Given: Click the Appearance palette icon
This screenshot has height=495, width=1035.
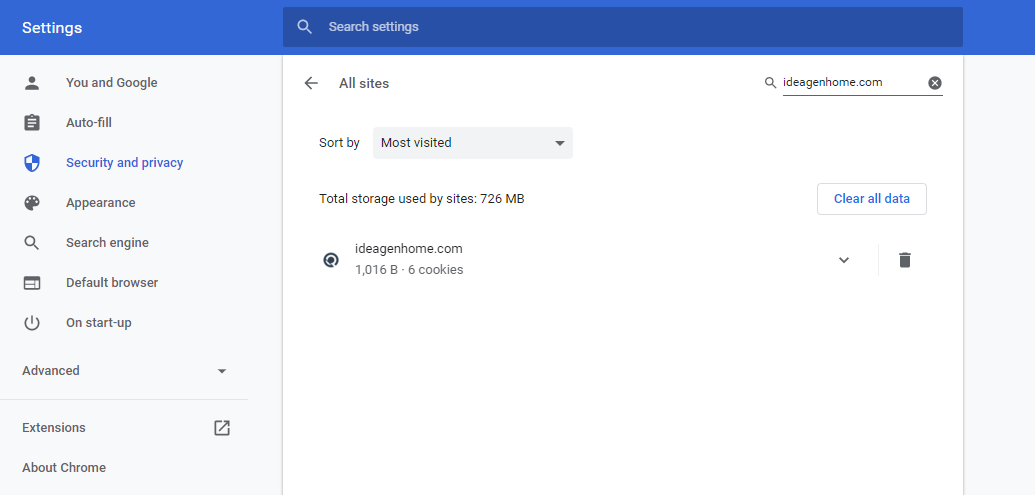Looking at the screenshot, I should 32,203.
